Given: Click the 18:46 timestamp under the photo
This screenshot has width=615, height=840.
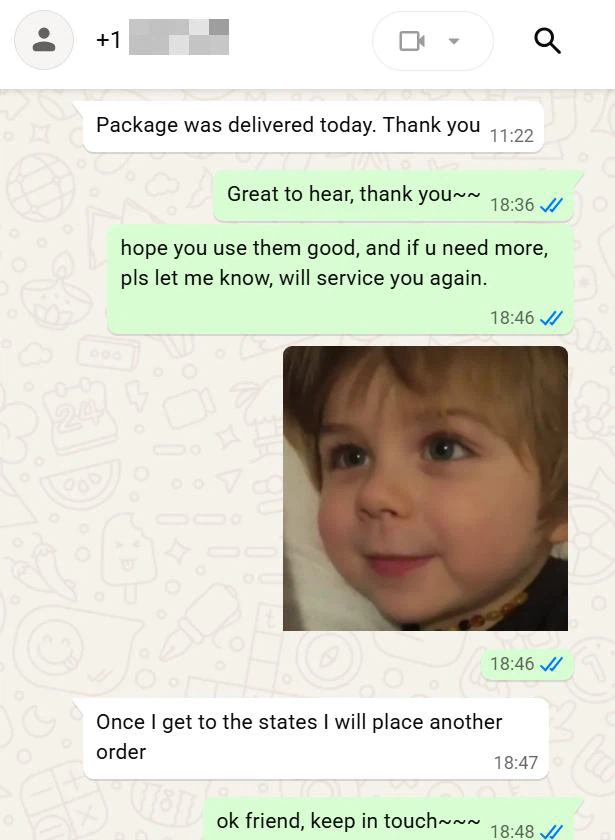Looking at the screenshot, I should point(512,664).
